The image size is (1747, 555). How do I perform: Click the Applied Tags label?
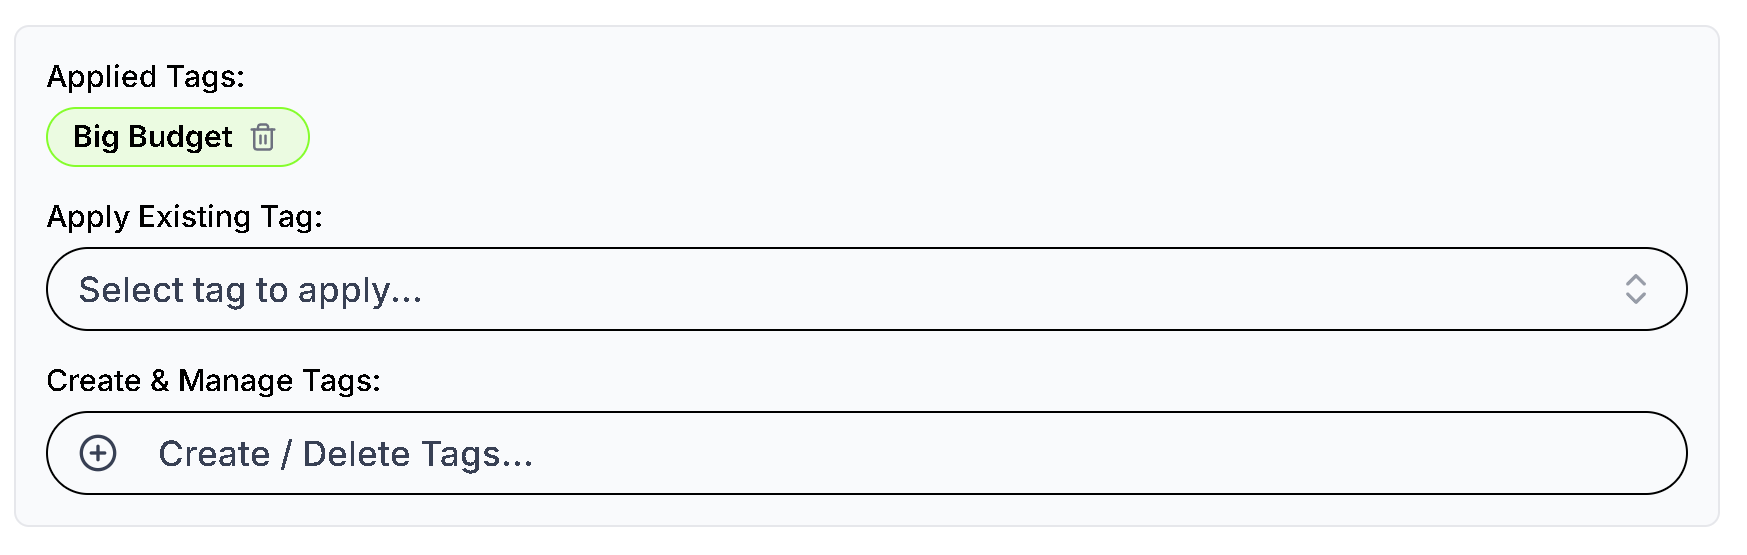click(x=146, y=77)
